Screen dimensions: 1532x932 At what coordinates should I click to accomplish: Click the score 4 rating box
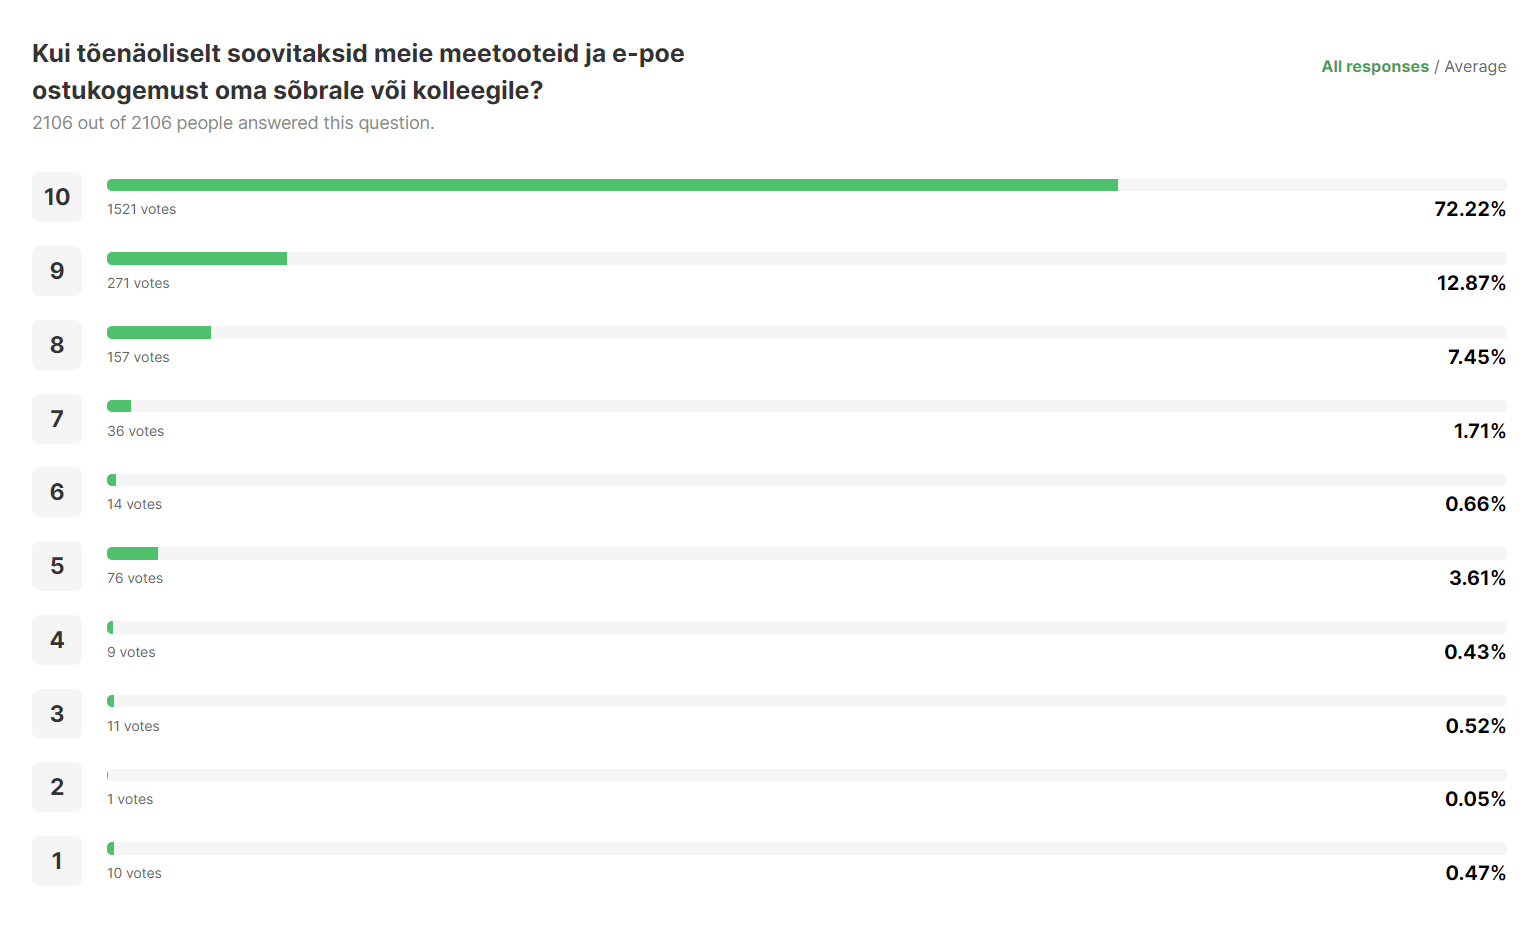[57, 640]
